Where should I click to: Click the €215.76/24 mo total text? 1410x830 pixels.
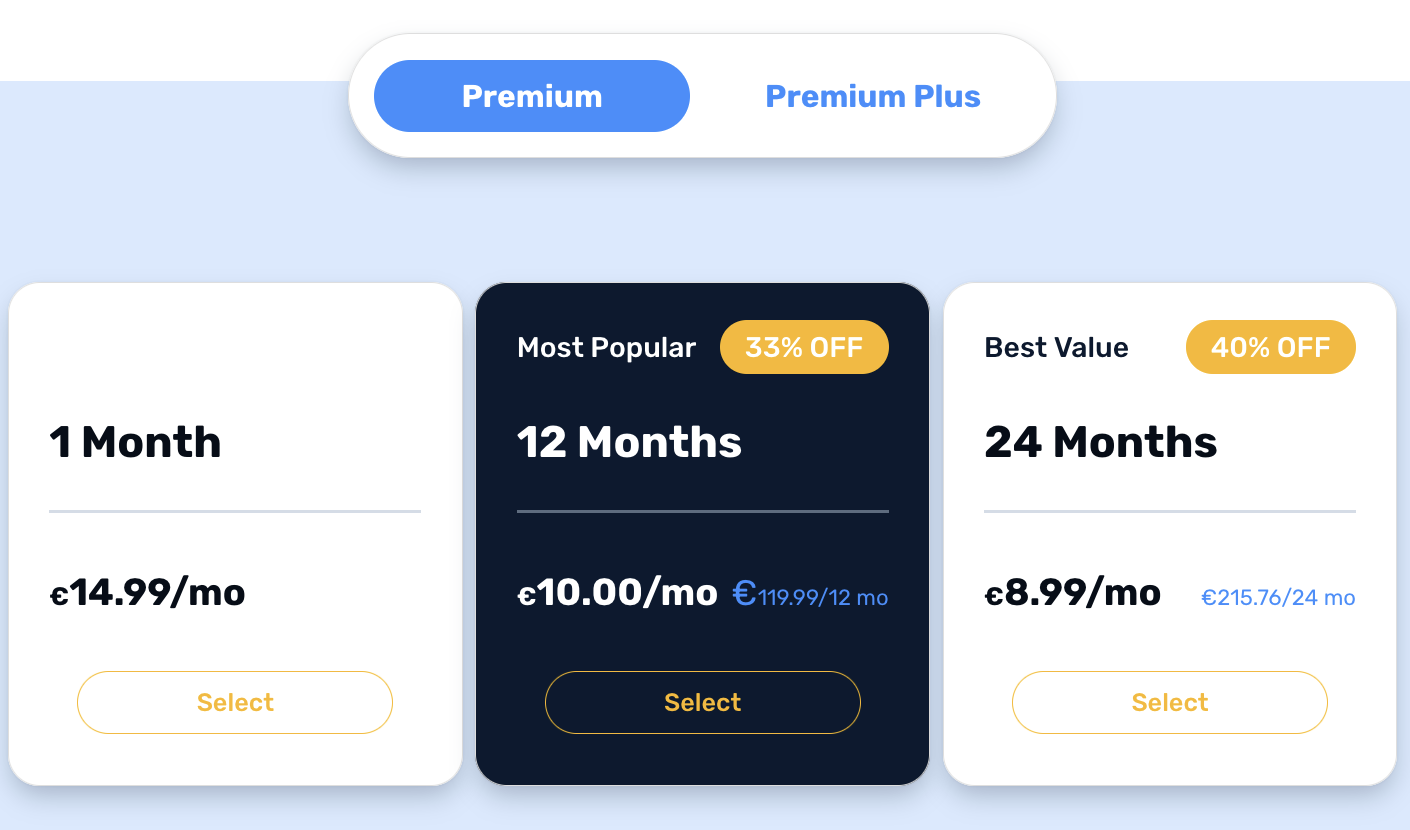1278,598
